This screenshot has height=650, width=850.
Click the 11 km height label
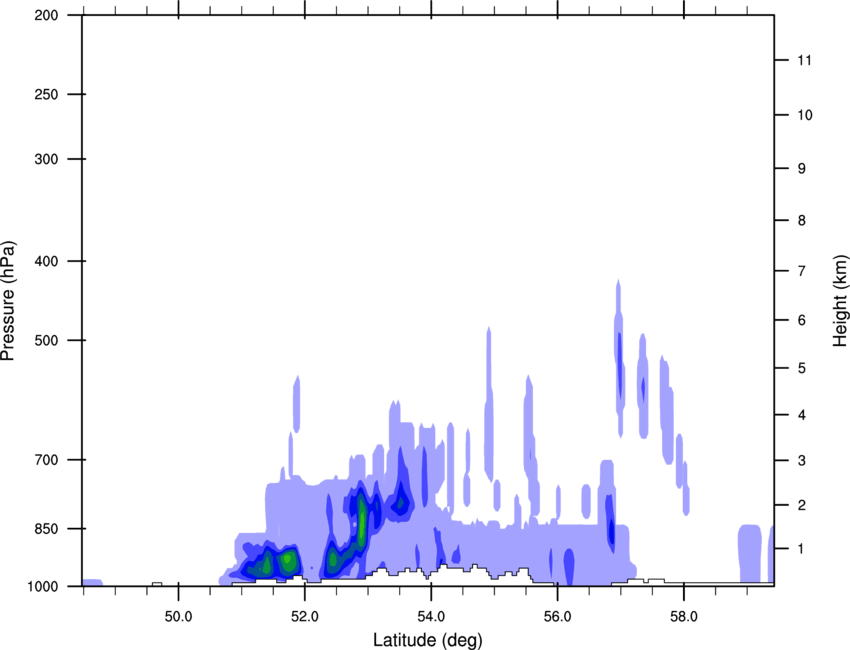(x=804, y=60)
